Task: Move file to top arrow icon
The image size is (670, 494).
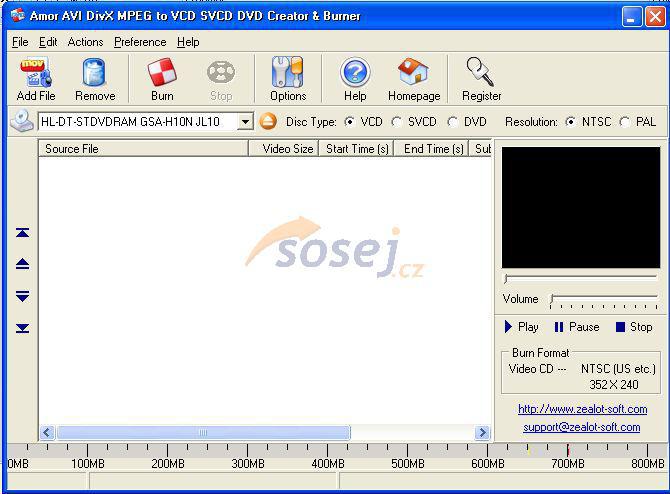Action: coord(22,232)
